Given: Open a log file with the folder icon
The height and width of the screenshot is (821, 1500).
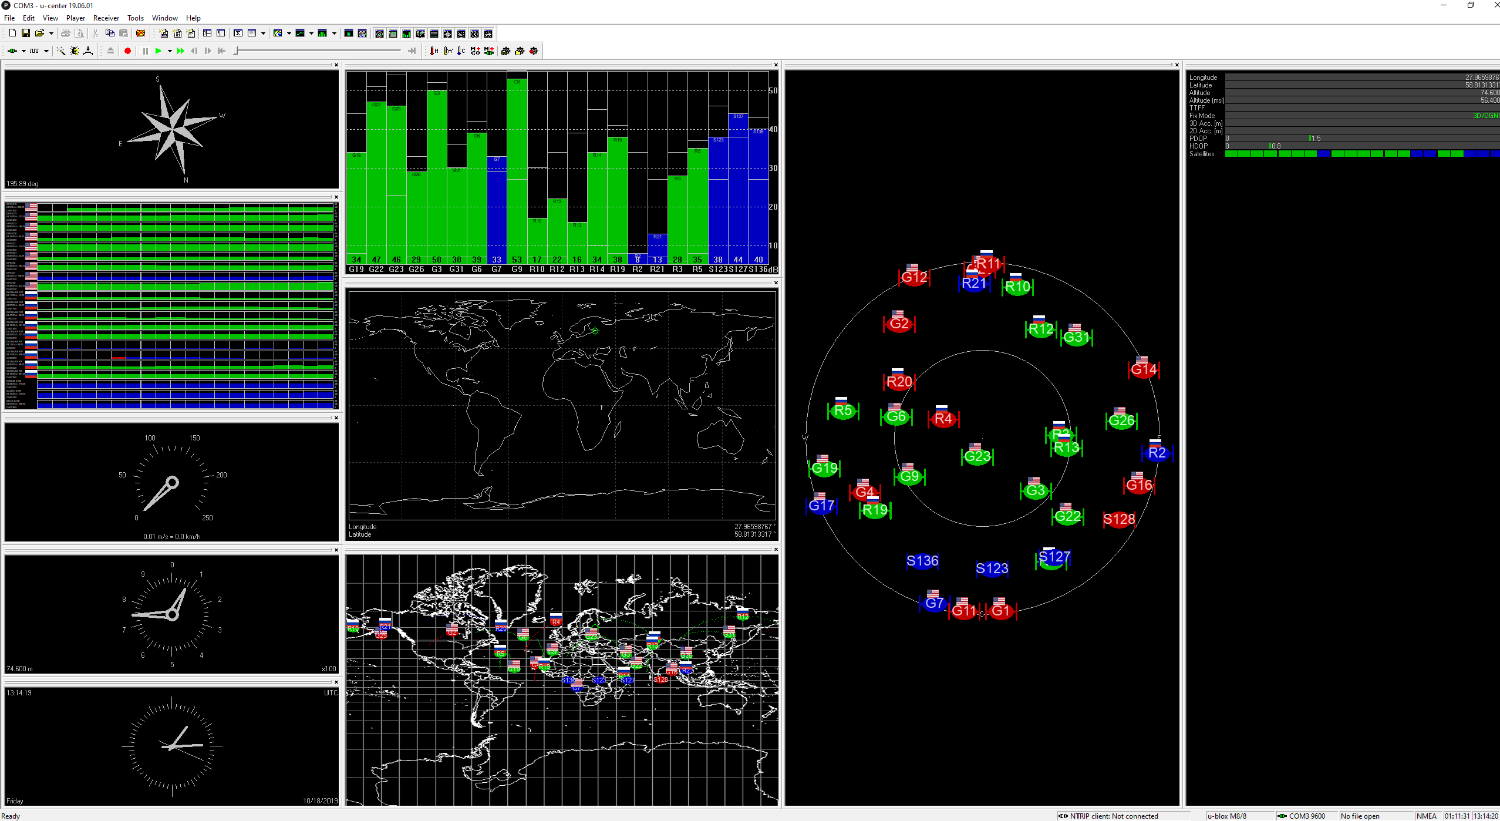Looking at the screenshot, I should (39, 33).
